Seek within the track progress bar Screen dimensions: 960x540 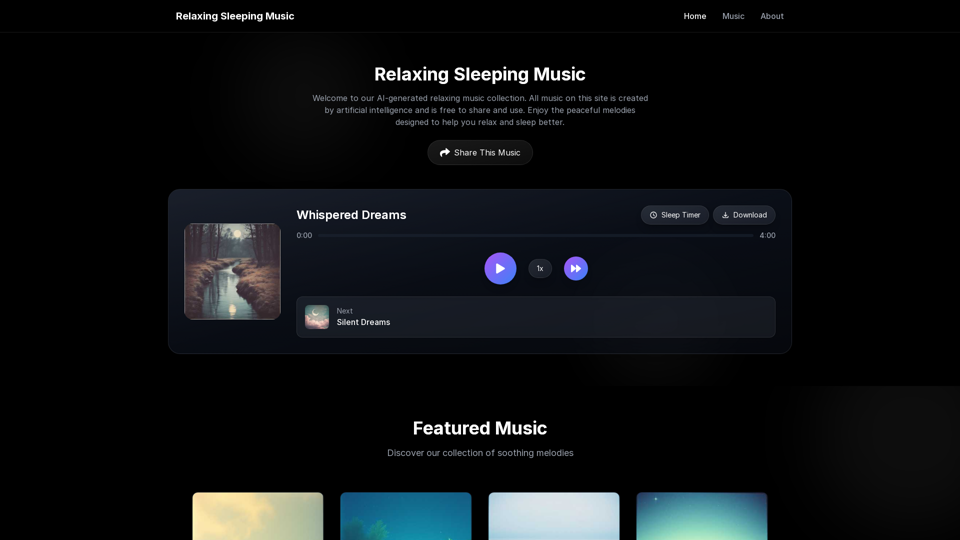536,235
